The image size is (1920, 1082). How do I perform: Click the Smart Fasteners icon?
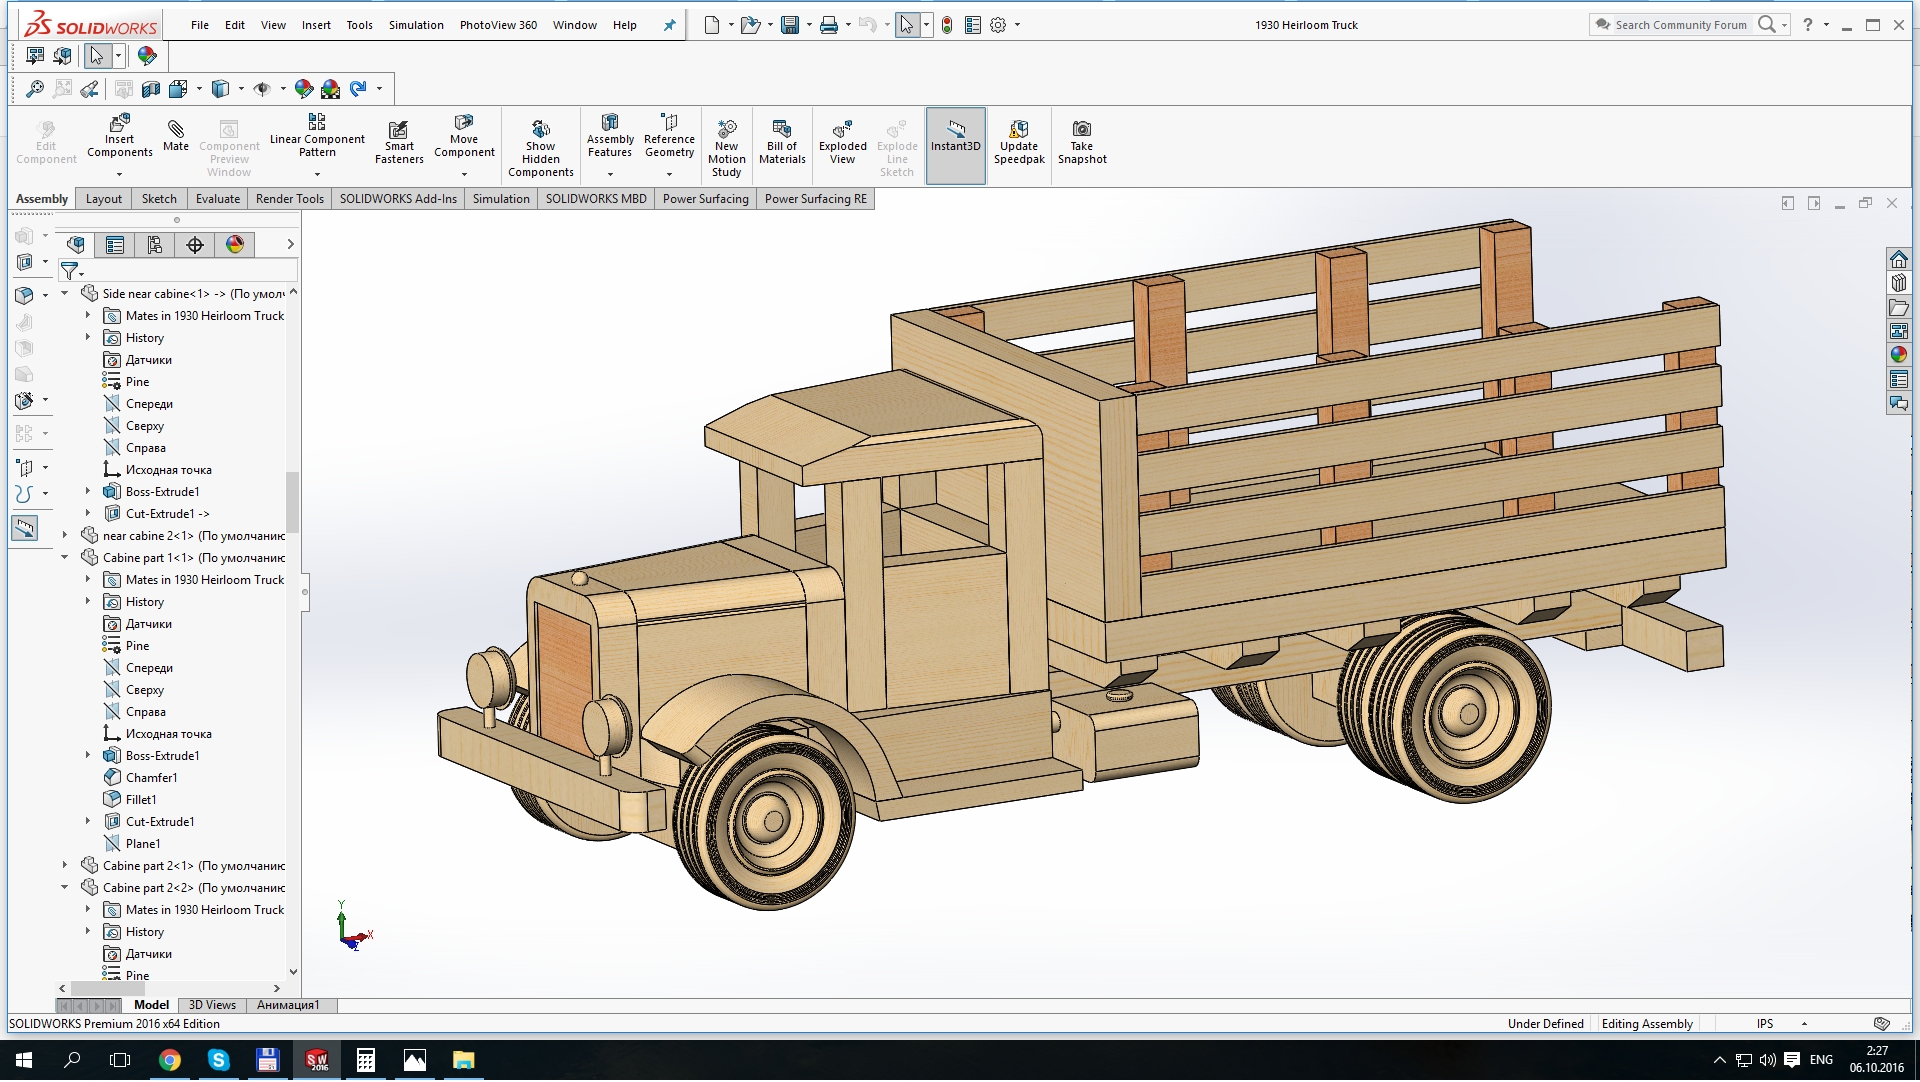point(398,130)
